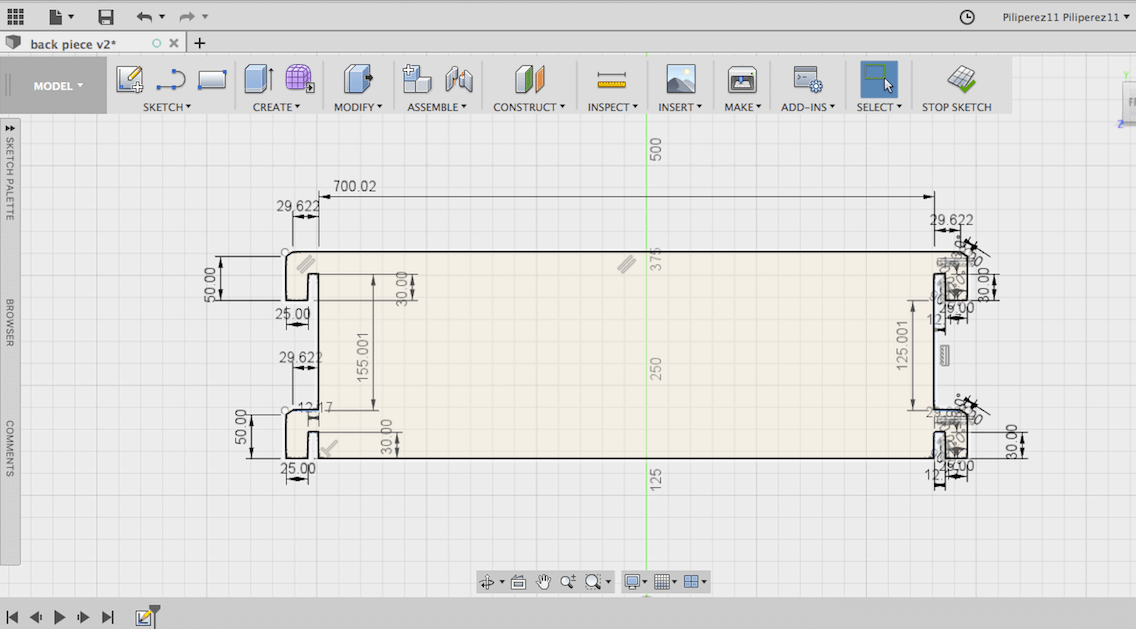Screen dimensions: 1136x629
Task: Open the BROWSER side panel
Action: 10,322
